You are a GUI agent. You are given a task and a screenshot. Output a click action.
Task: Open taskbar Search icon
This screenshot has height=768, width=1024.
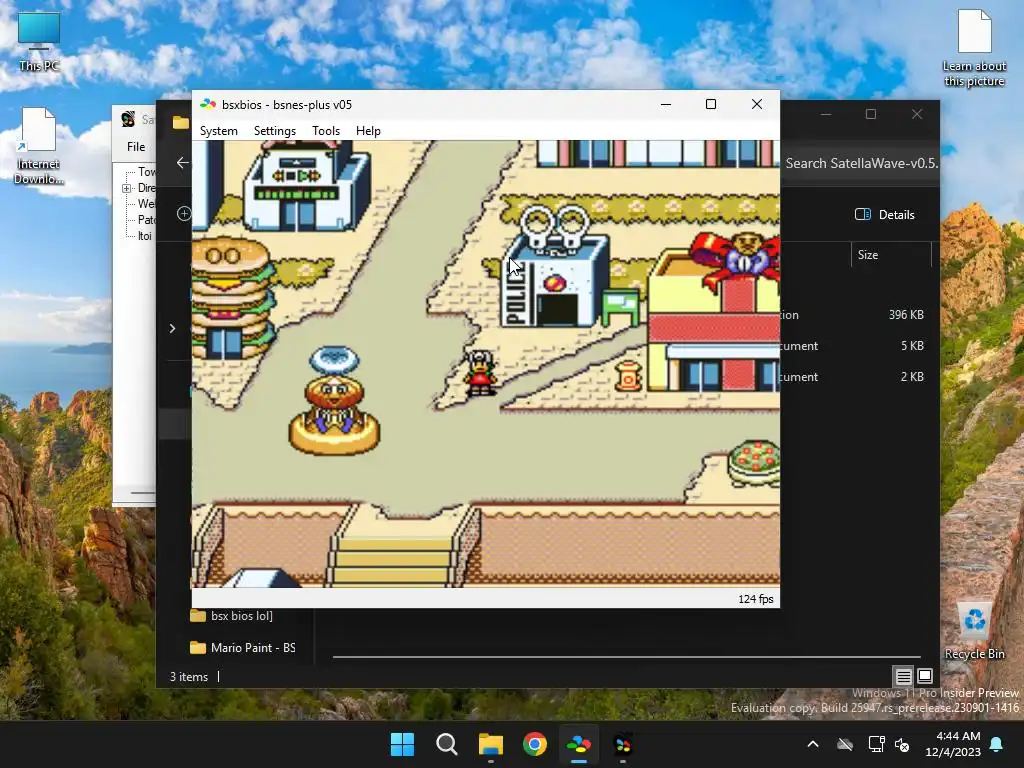tap(447, 744)
